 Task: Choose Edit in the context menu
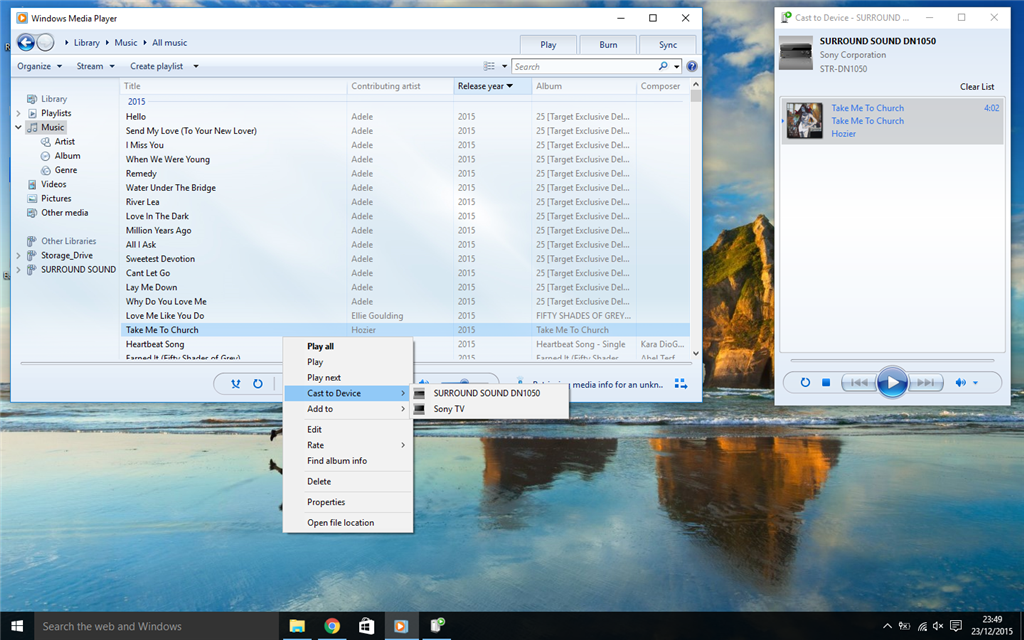pos(348,429)
